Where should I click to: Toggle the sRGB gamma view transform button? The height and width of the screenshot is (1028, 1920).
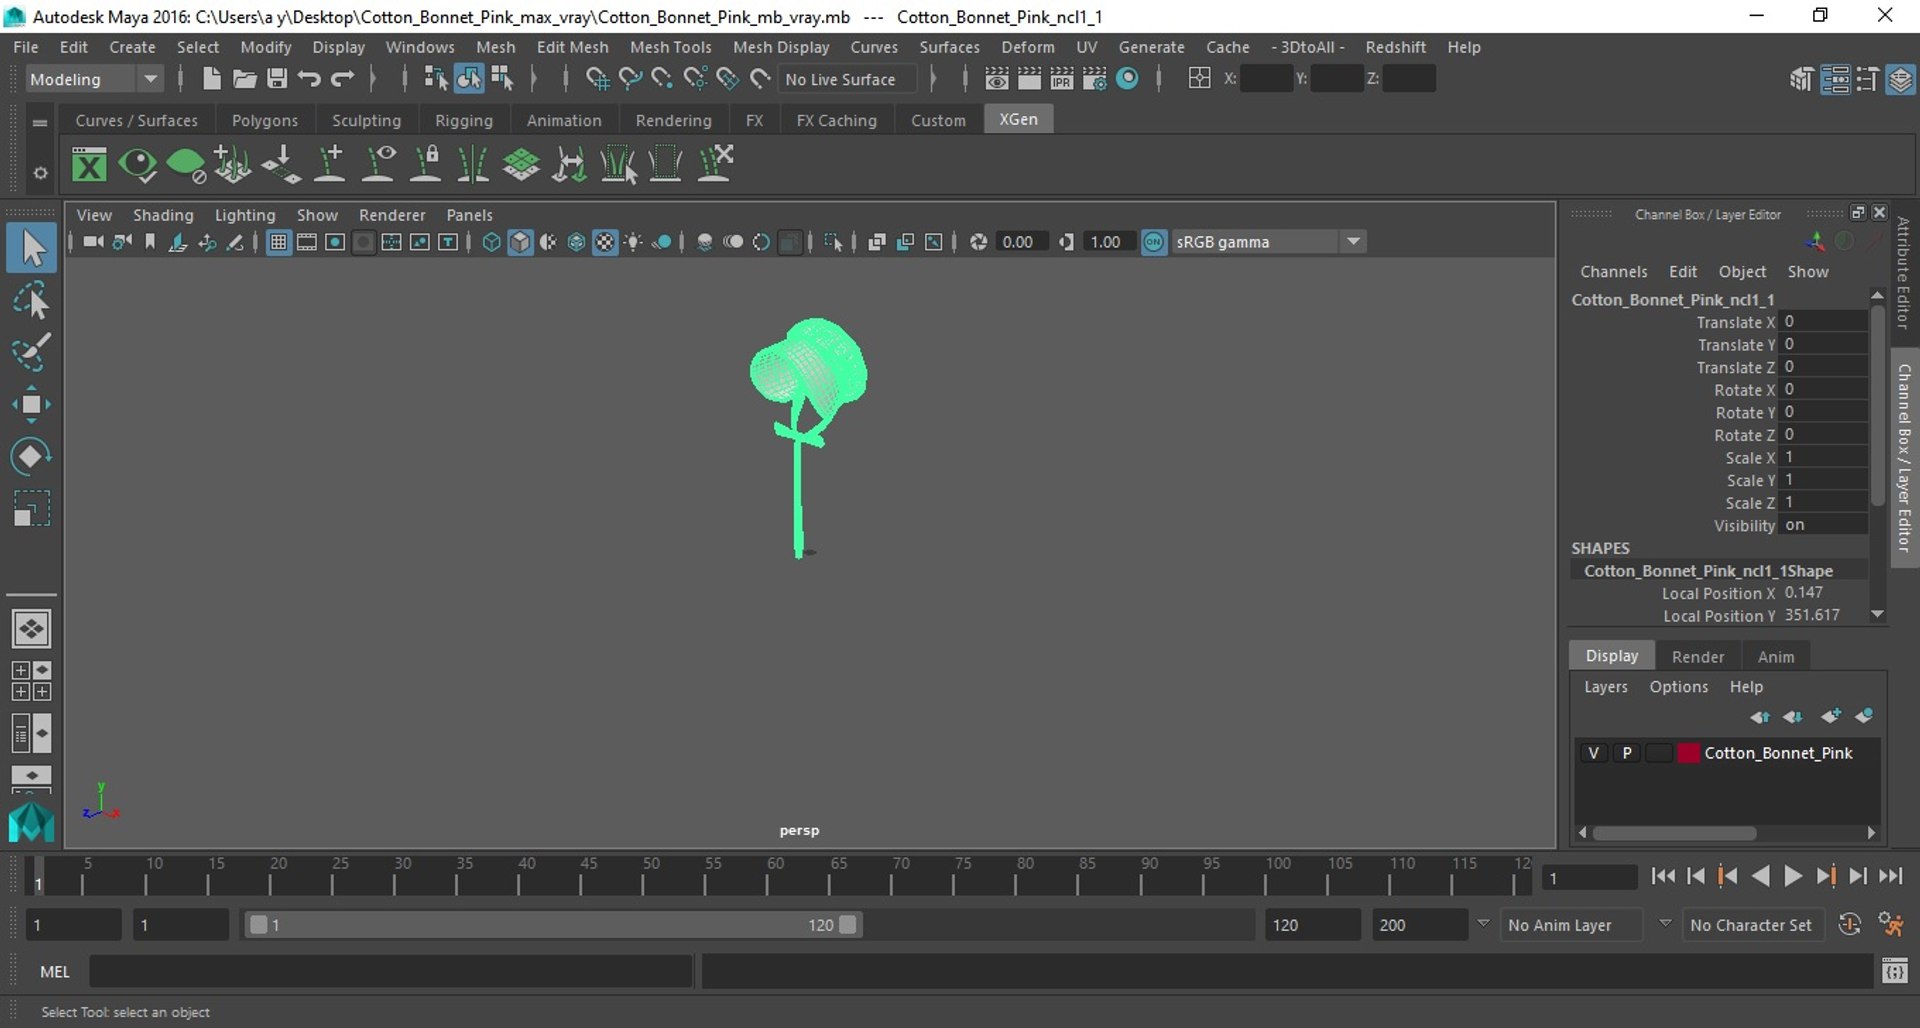1154,242
